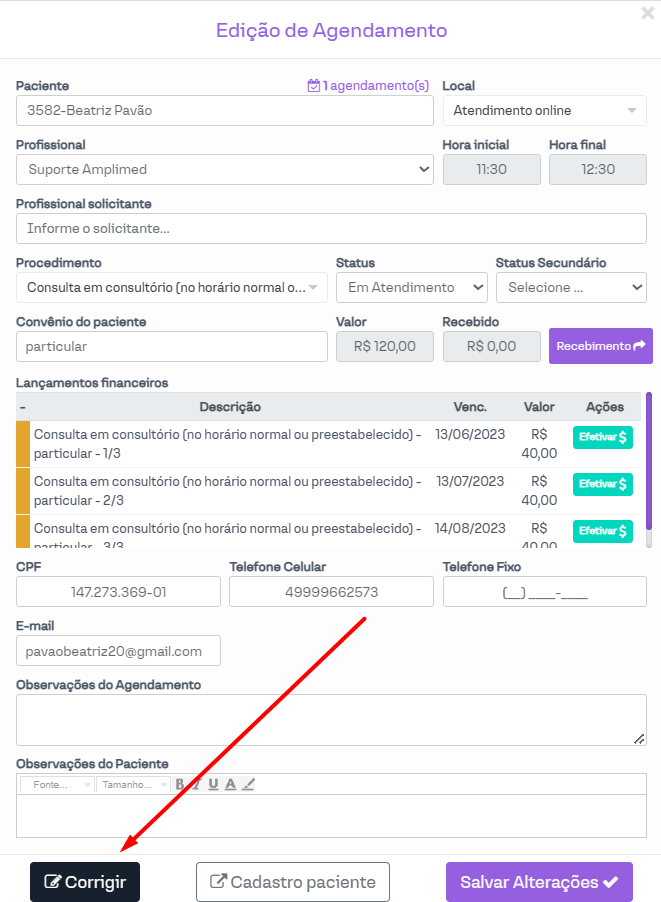Expand the Procedimento dropdown
661x902 pixels.
coord(172,288)
